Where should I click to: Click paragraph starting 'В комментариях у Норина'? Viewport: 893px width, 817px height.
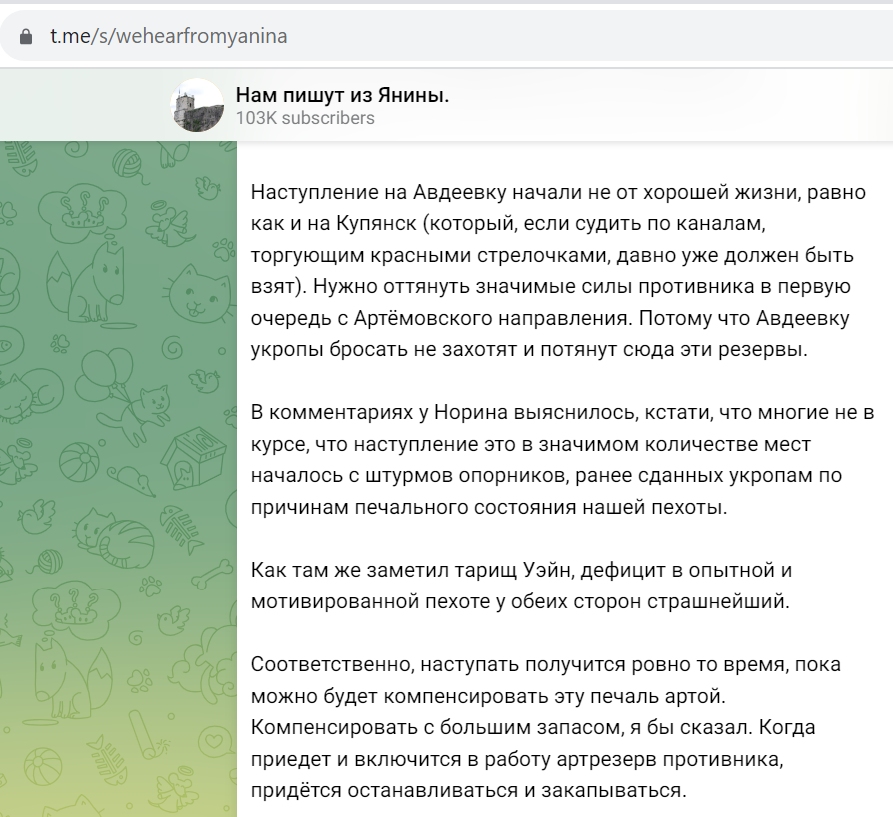[562, 459]
